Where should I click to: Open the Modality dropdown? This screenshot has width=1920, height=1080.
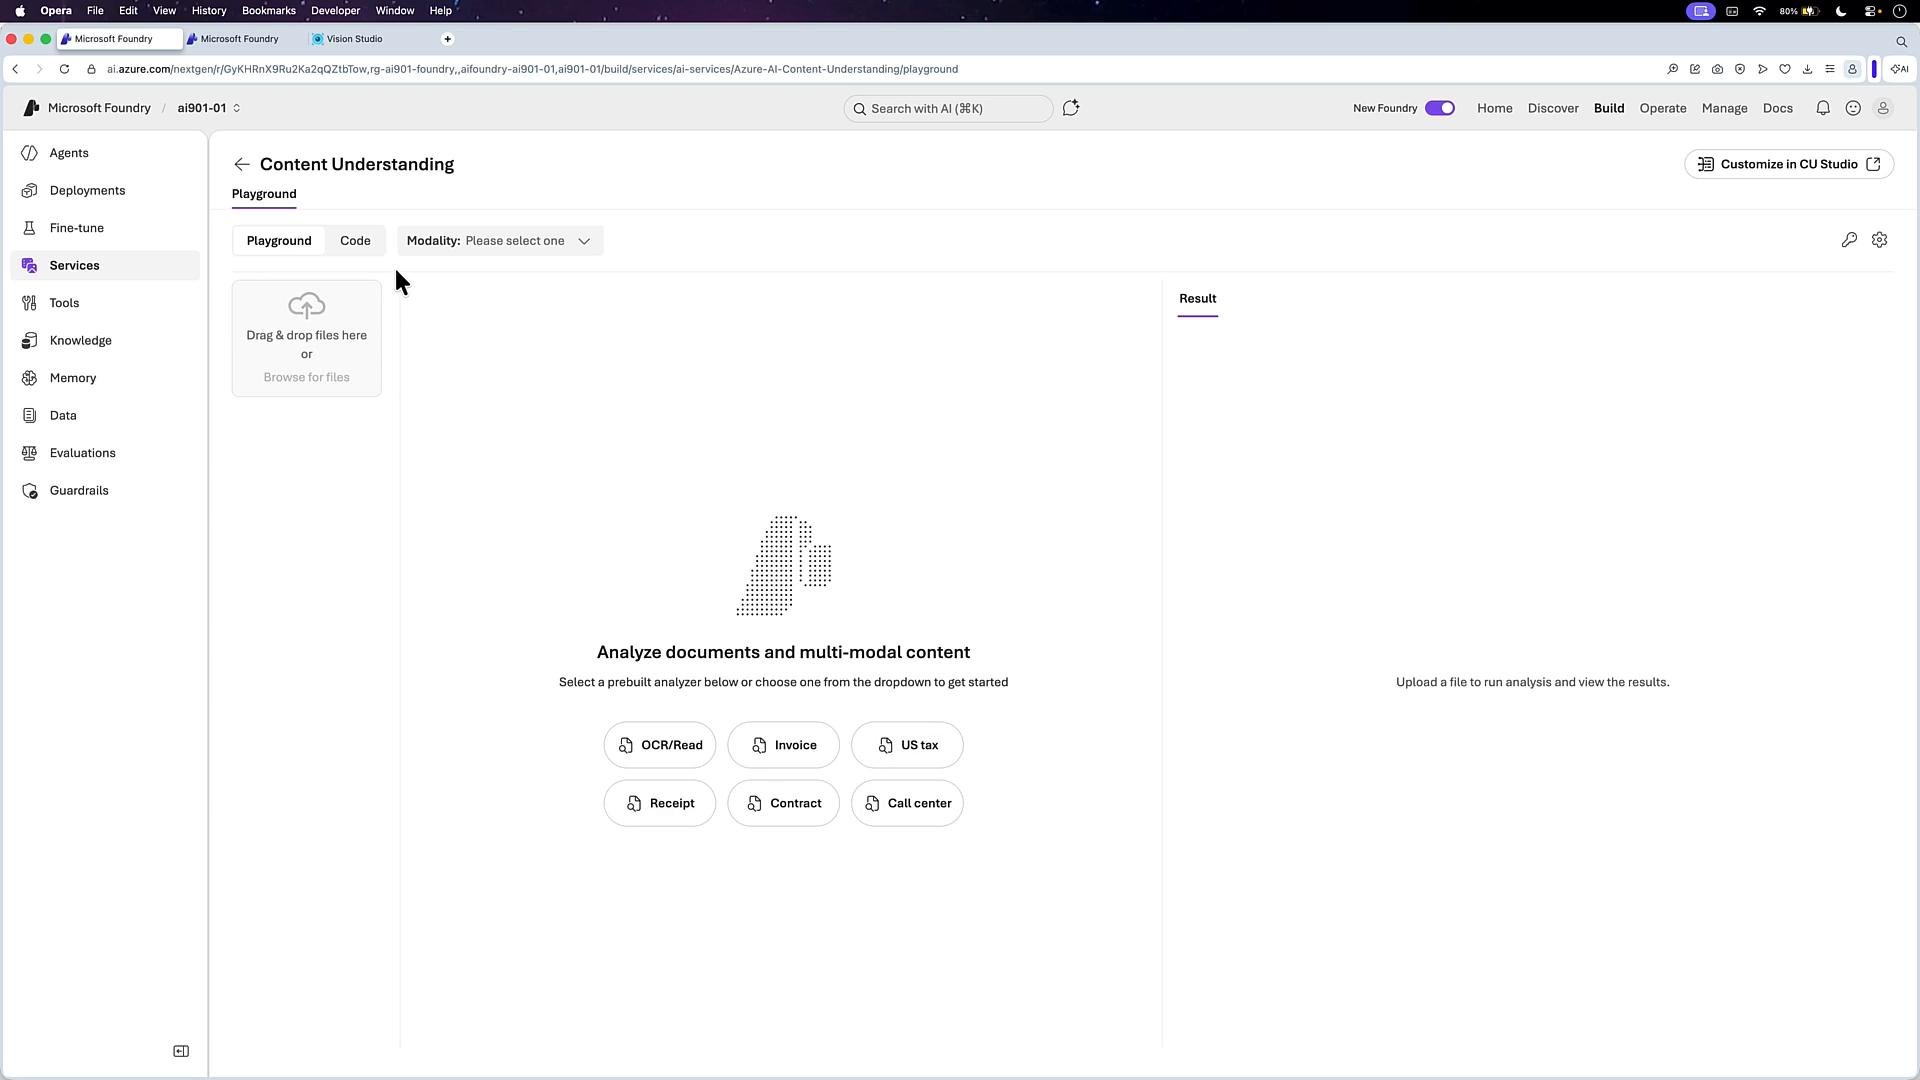(500, 241)
